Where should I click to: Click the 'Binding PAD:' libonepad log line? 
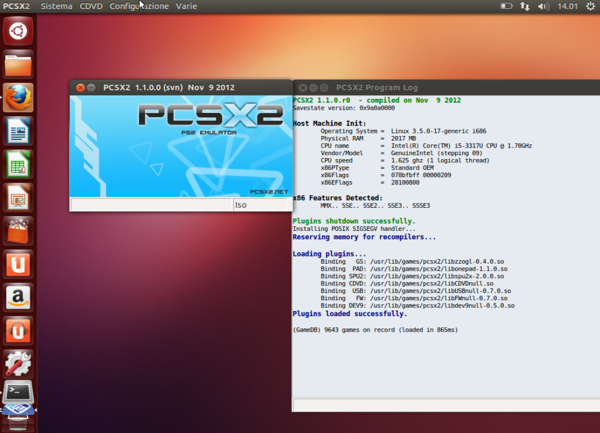414,269
